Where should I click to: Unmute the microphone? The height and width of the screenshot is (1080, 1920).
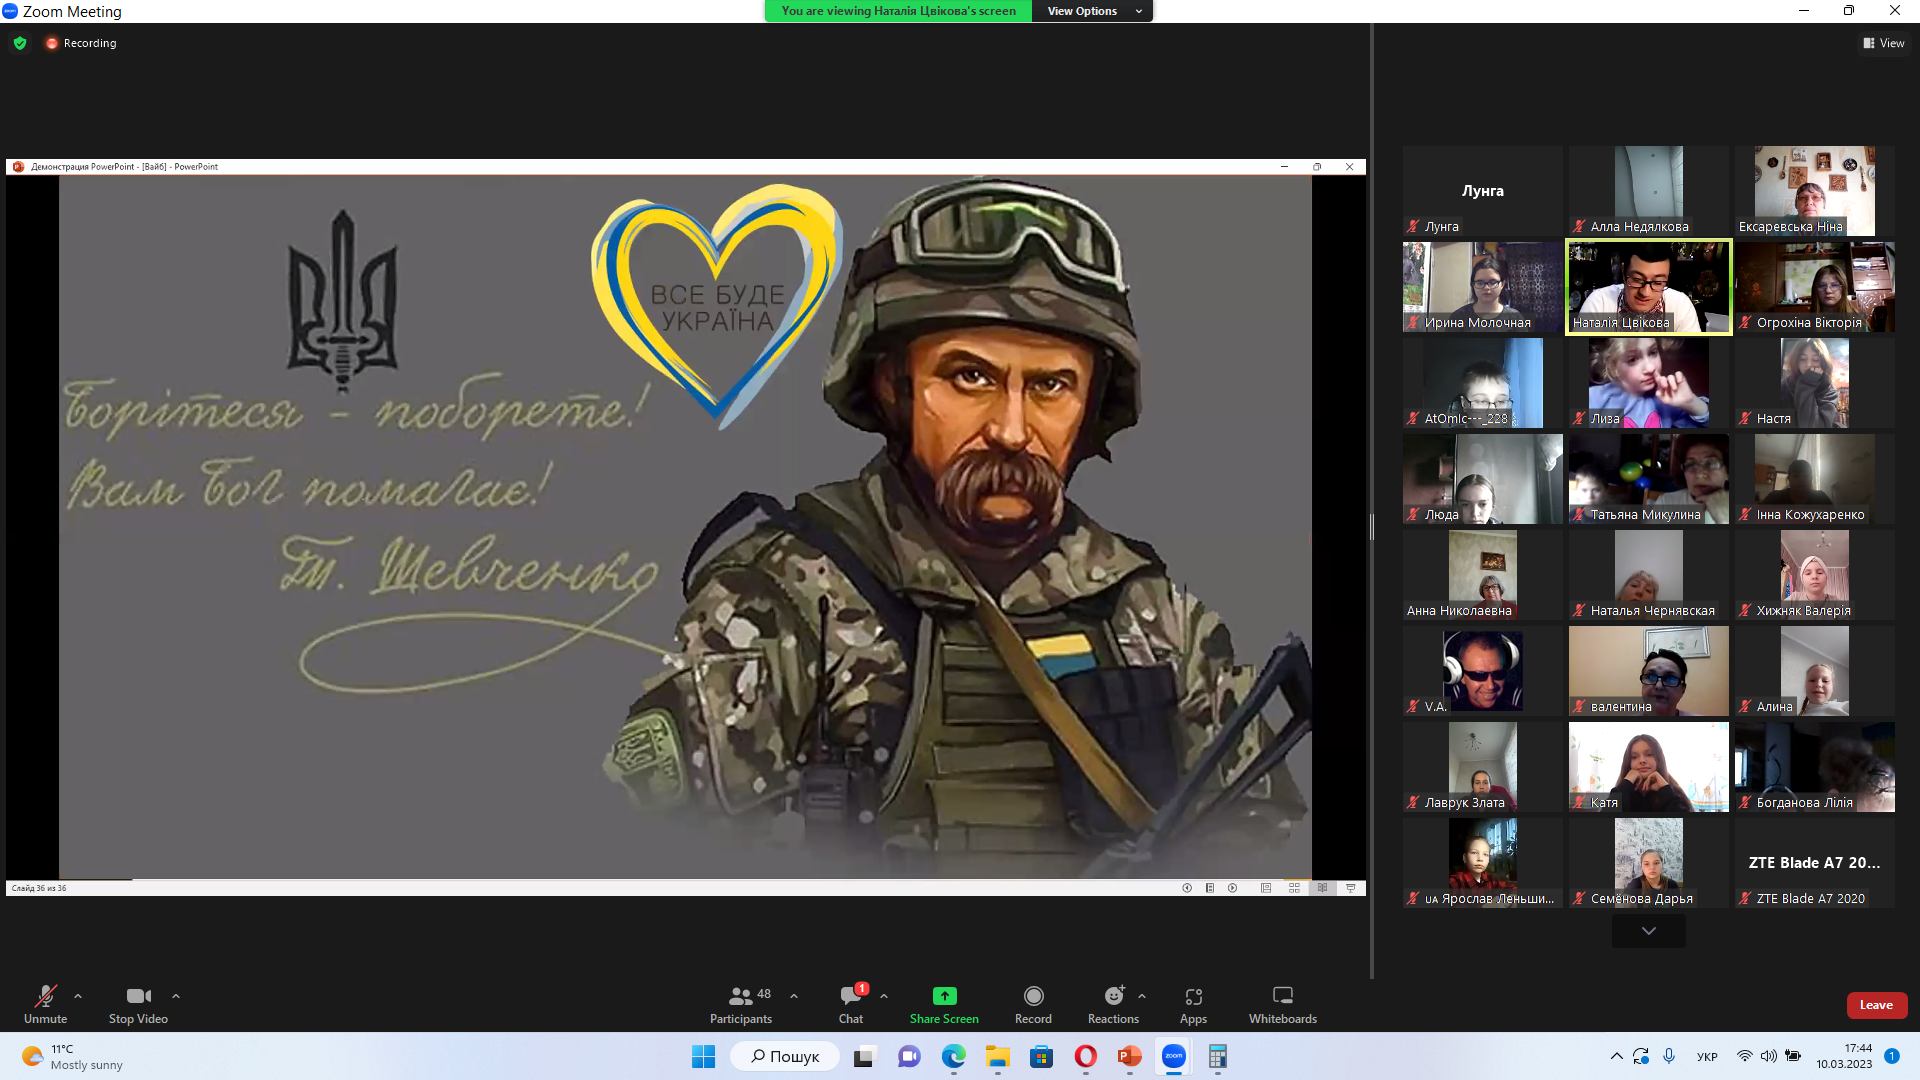point(45,1004)
